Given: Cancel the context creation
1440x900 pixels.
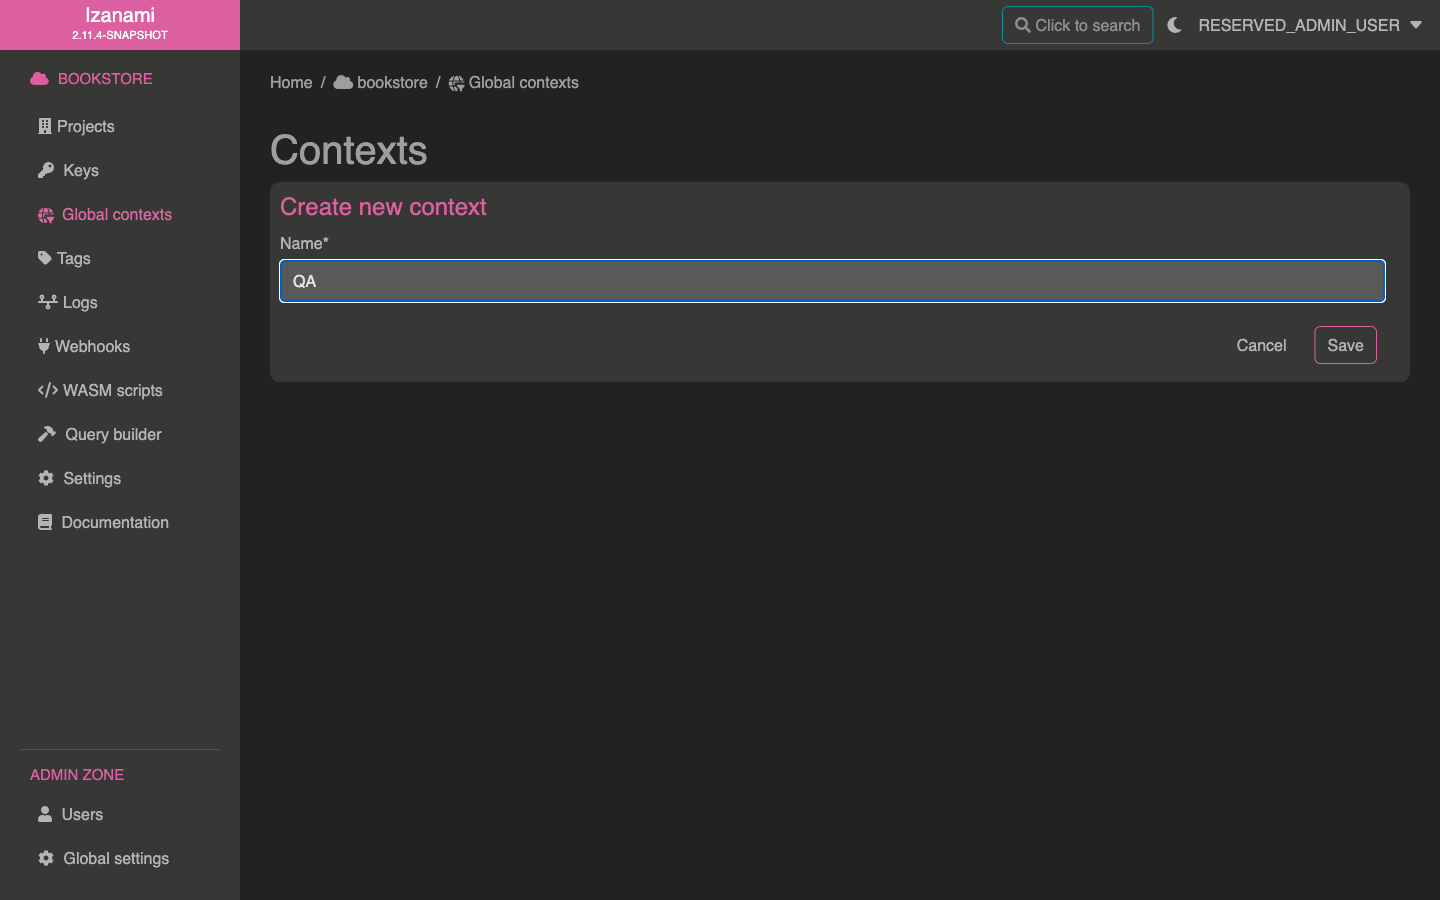Looking at the screenshot, I should click(1261, 345).
